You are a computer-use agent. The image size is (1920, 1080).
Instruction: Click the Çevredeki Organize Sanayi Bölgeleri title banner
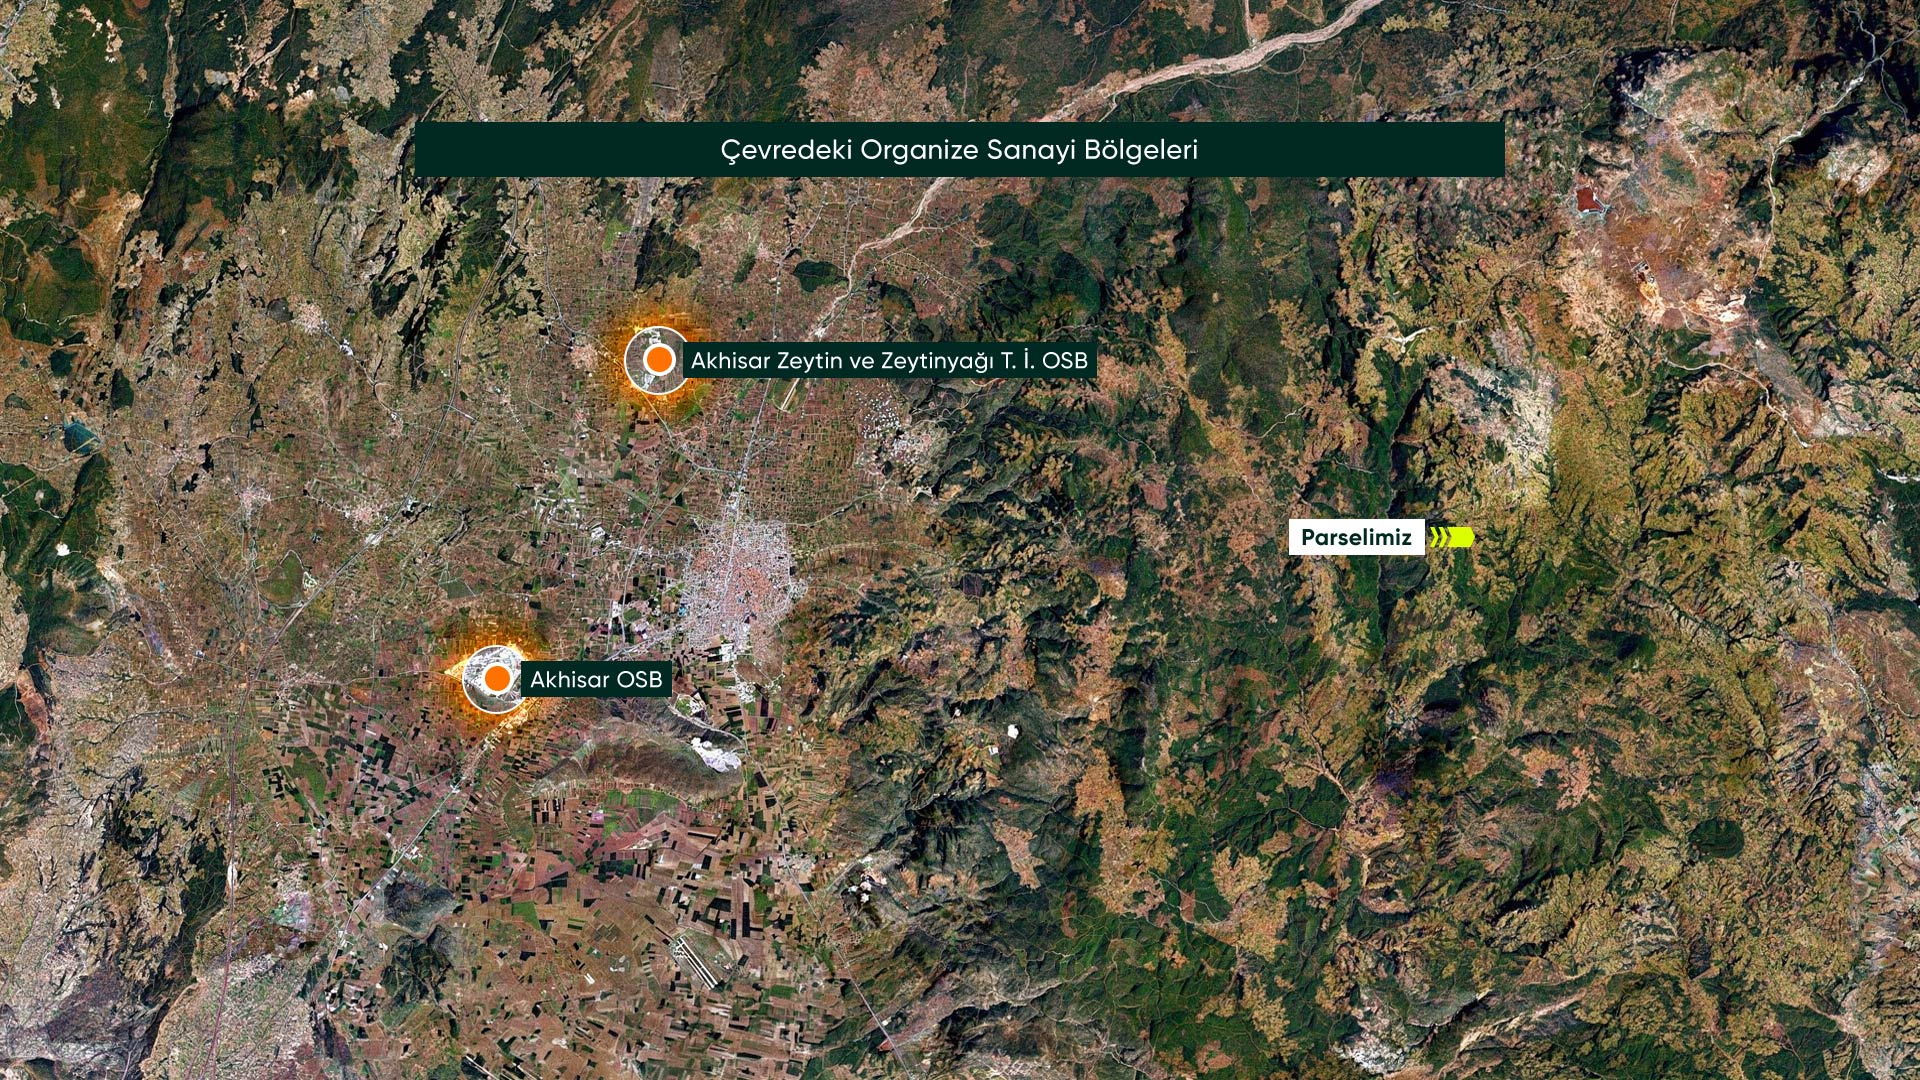pos(959,150)
